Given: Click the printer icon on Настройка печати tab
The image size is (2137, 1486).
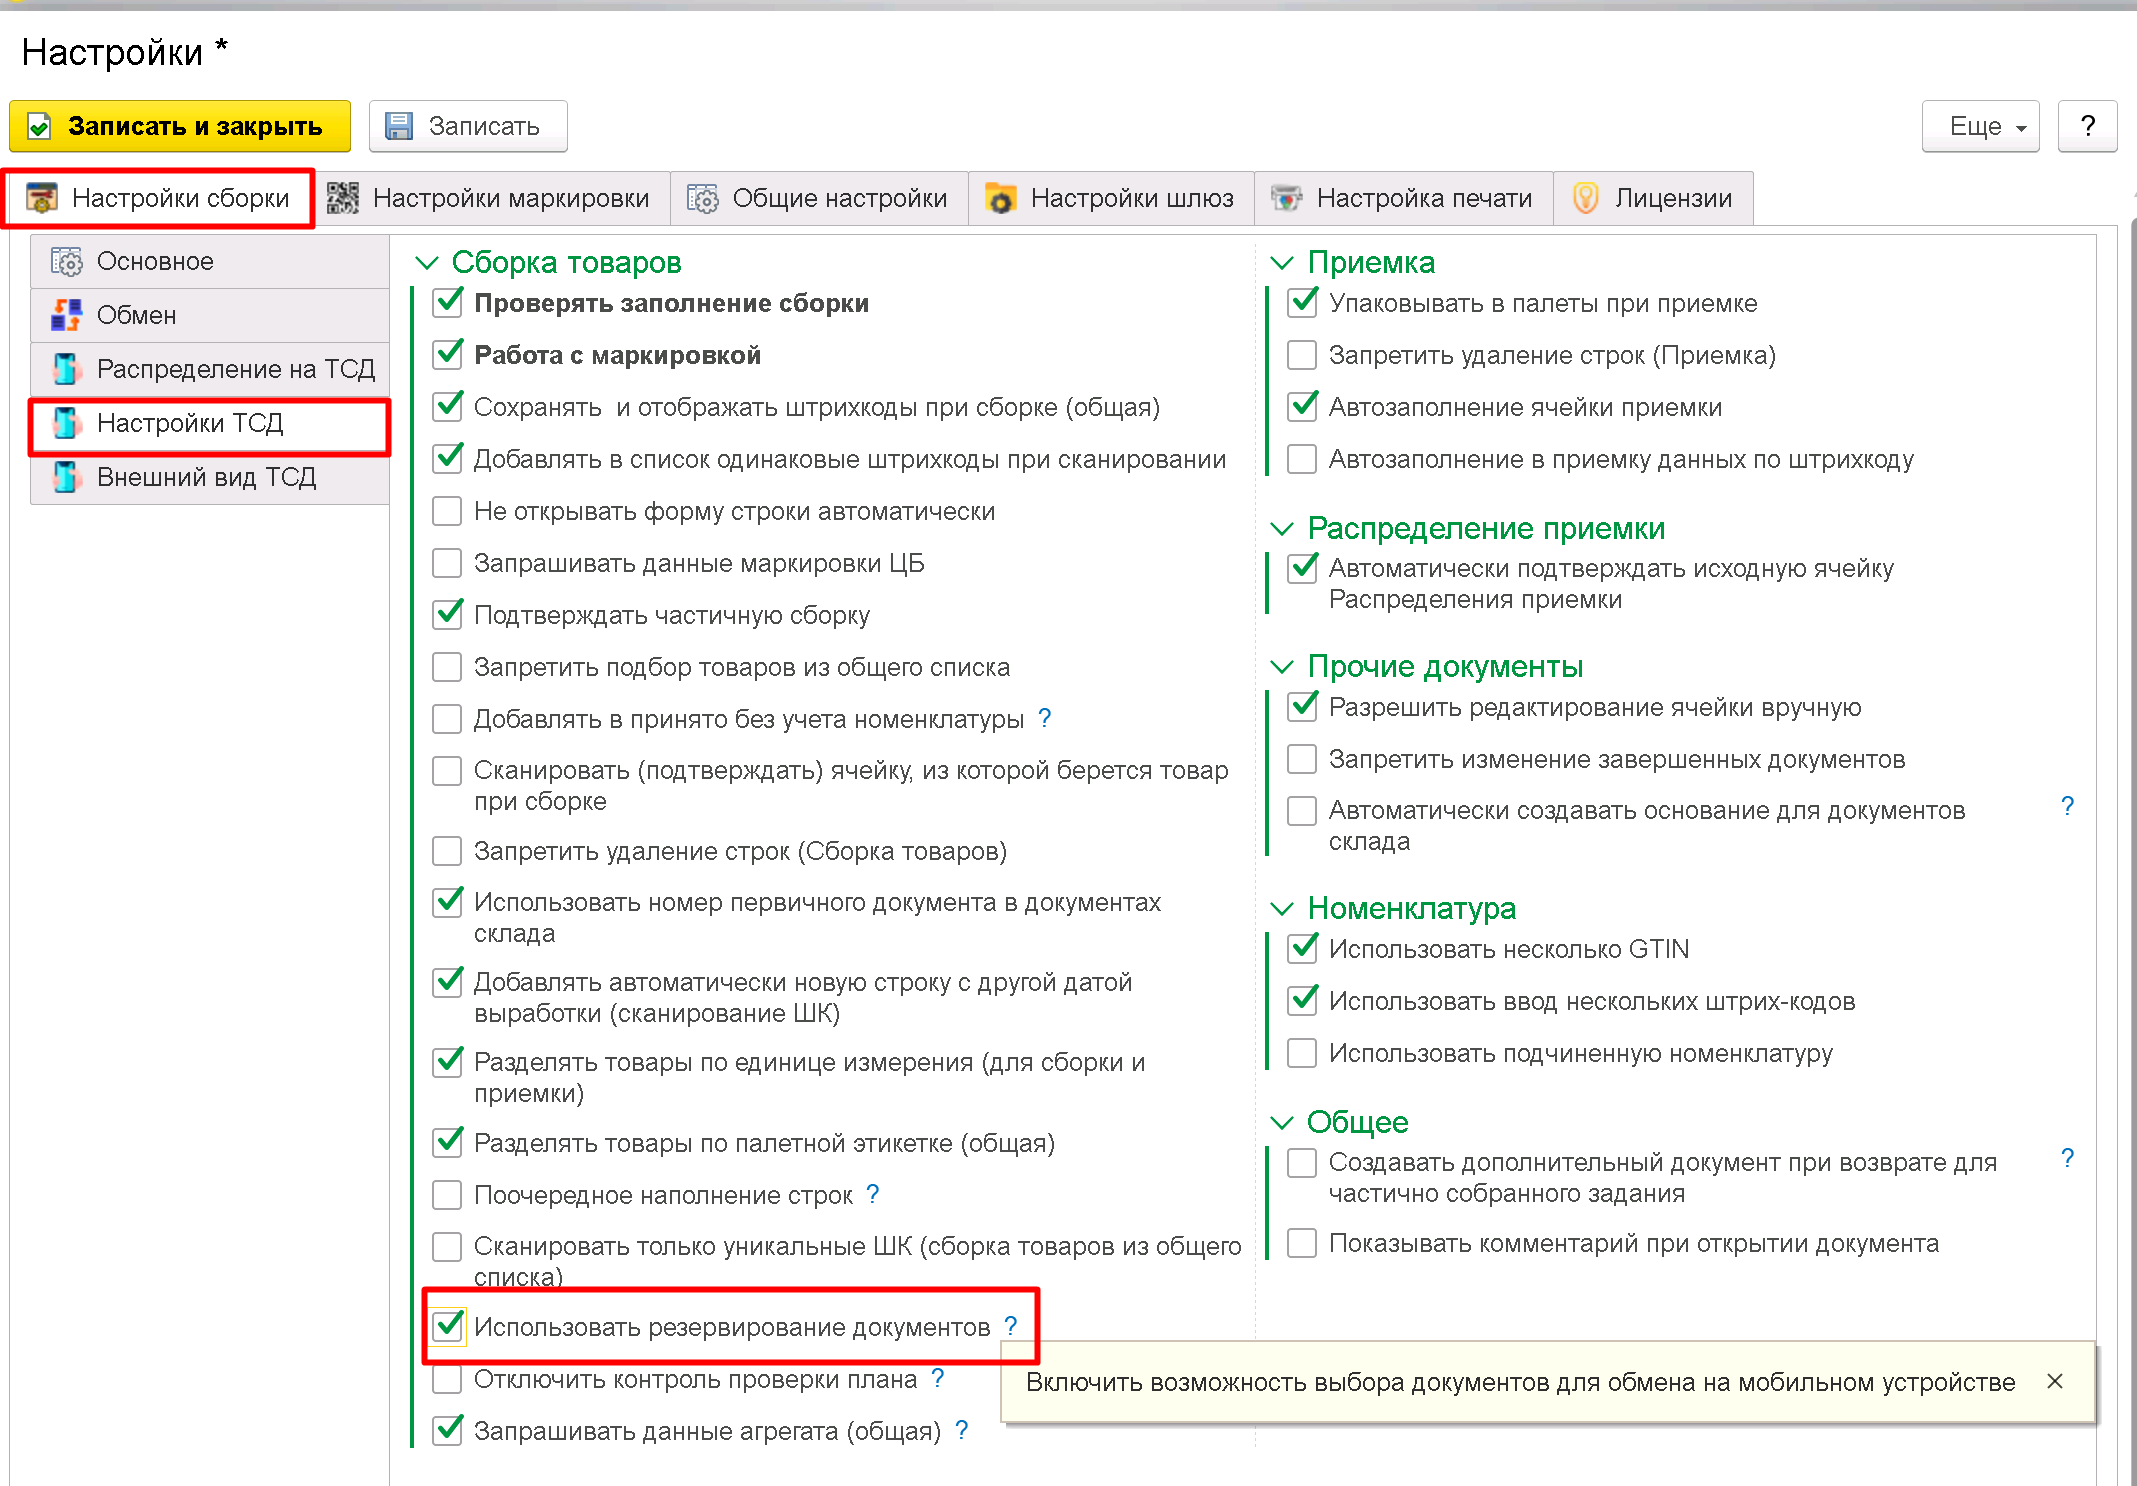Looking at the screenshot, I should [1286, 199].
